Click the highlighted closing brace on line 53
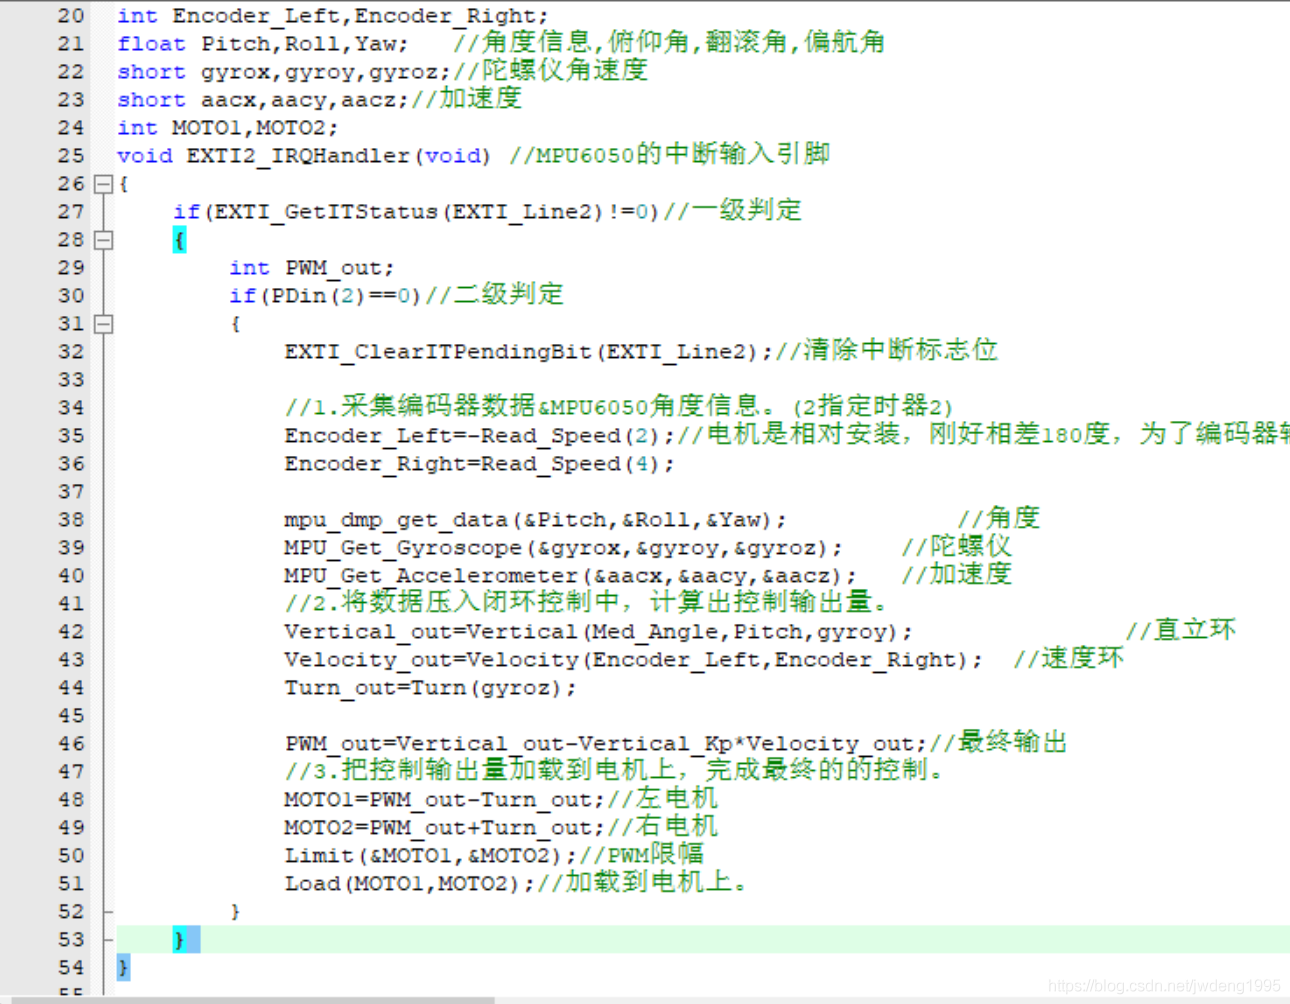 [179, 940]
